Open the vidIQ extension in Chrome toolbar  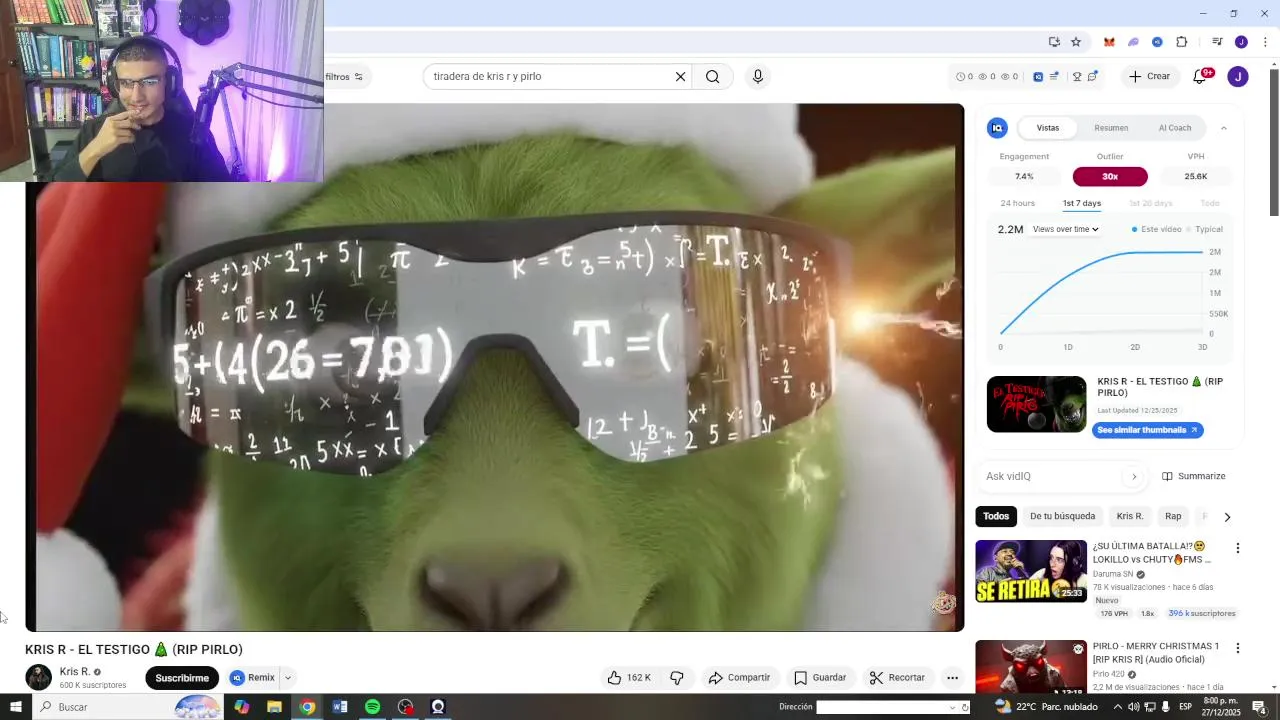[x=1157, y=42]
